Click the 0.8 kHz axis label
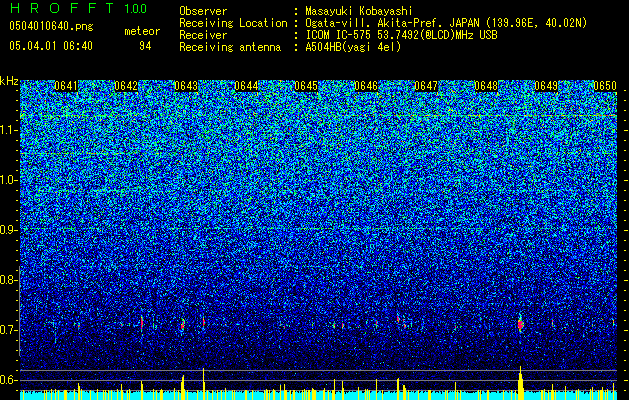Viewport: 629px width, 400px height. 9,280
